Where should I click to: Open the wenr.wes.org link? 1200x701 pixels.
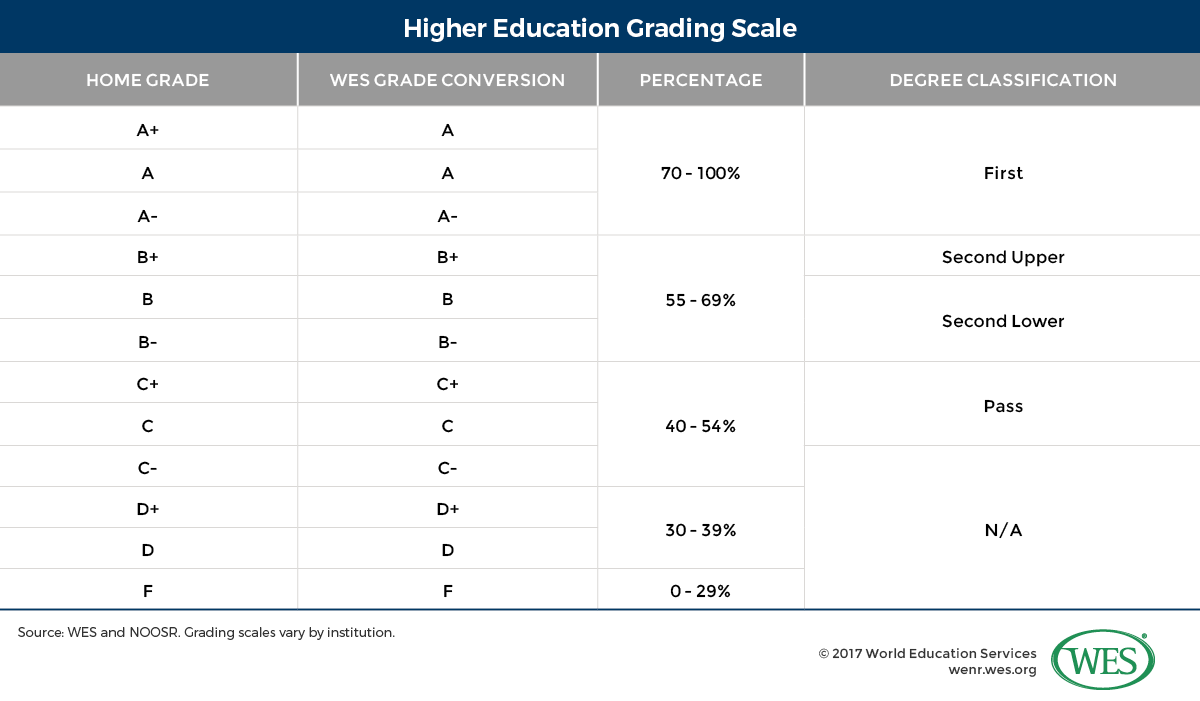[992, 670]
